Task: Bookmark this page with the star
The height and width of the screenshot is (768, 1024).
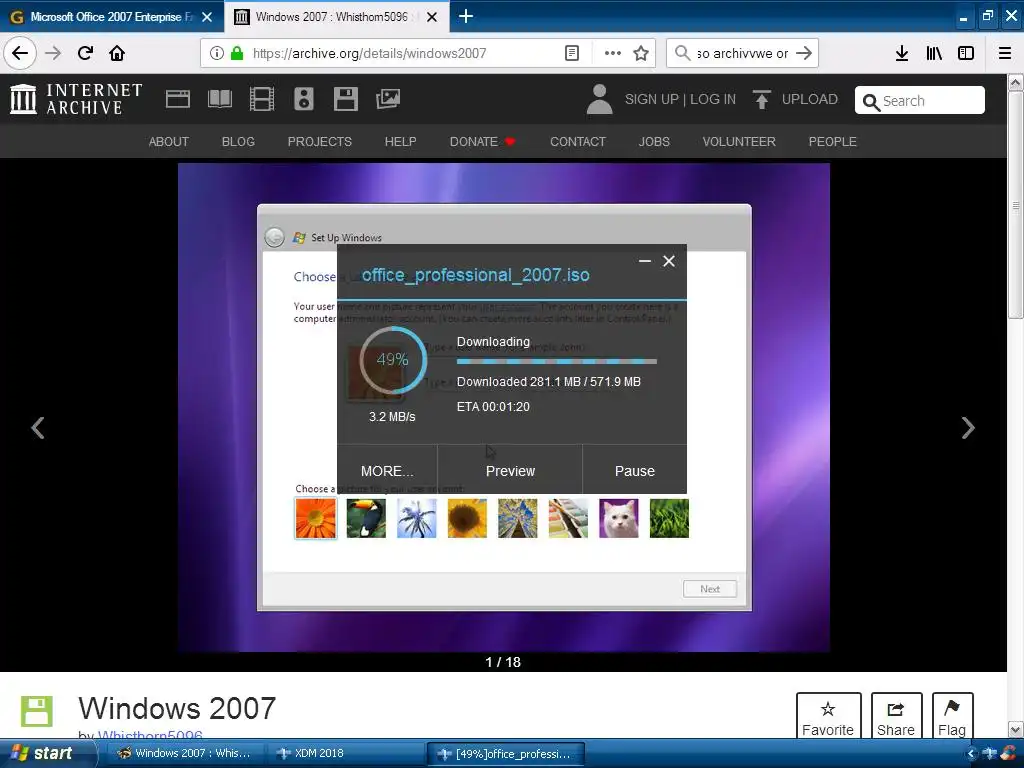Action: 641,54
